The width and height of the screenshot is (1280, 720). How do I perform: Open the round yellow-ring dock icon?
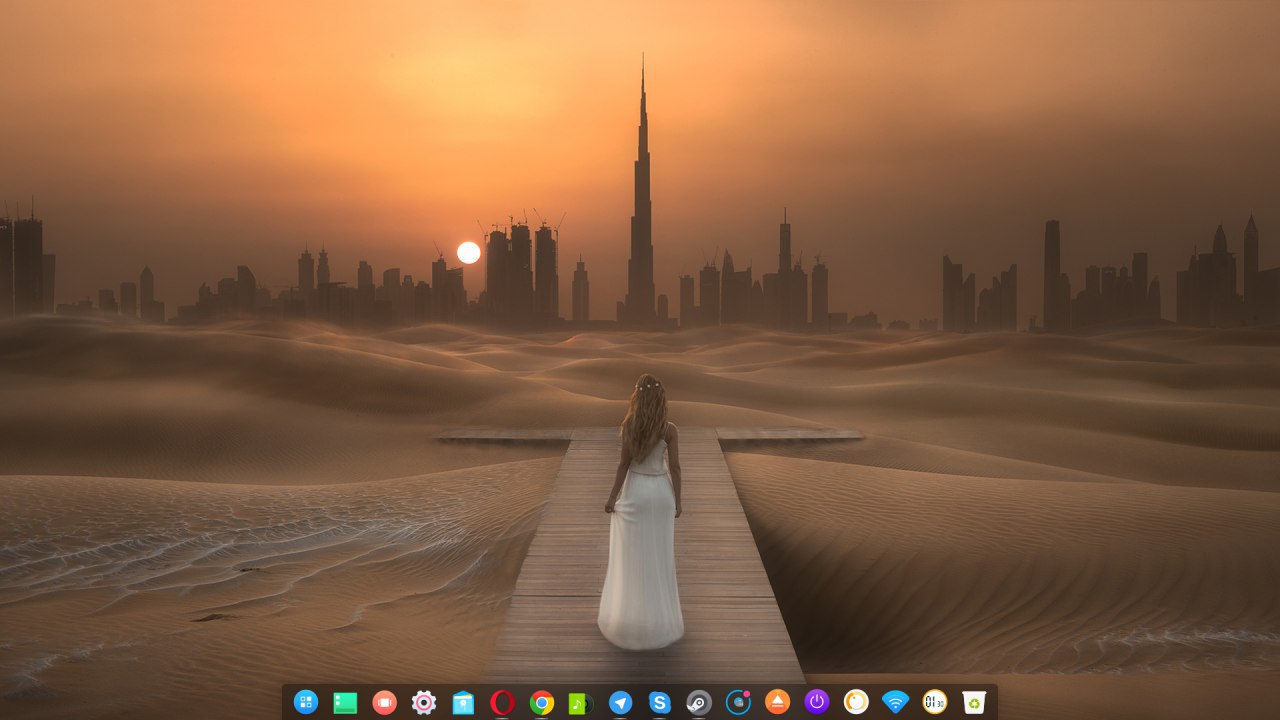point(856,702)
